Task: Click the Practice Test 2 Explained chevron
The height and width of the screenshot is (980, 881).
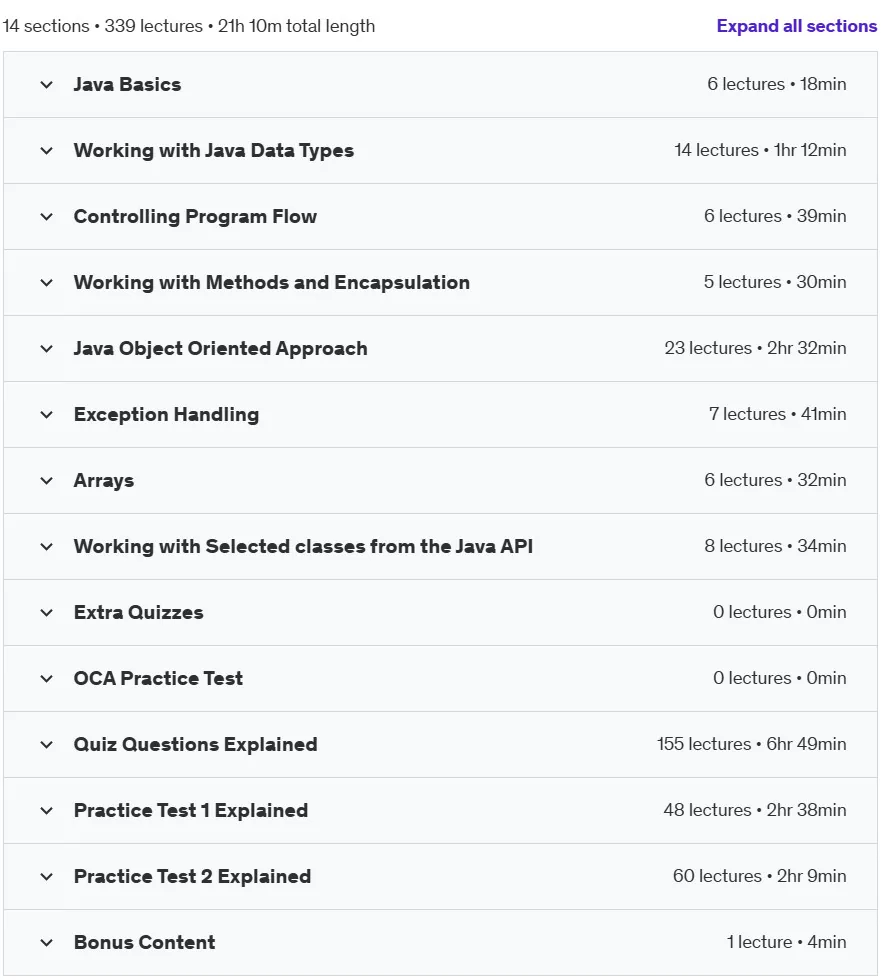Action: [x=46, y=877]
